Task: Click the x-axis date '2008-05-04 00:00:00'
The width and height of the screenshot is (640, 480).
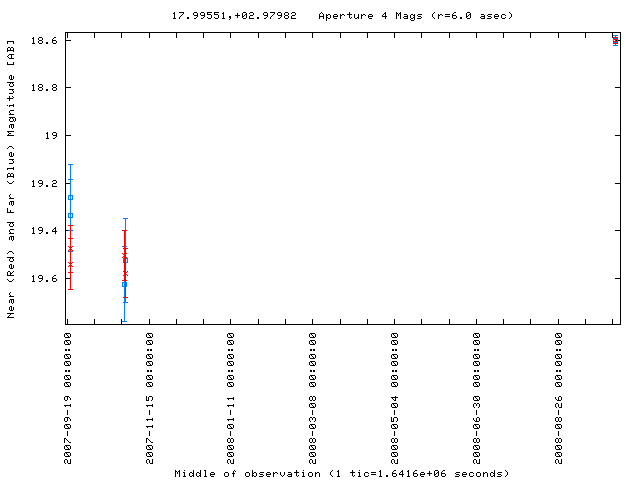Action: [x=395, y=398]
